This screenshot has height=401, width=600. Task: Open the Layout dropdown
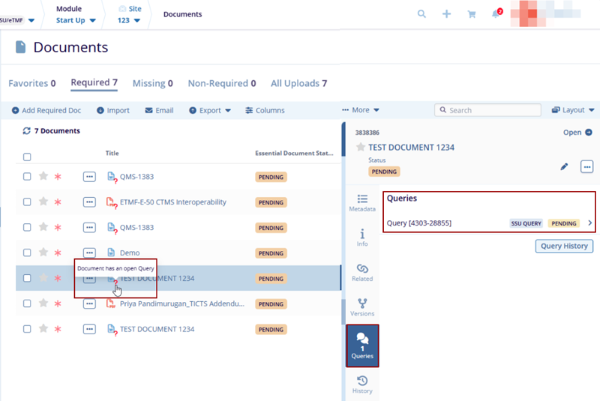pyautogui.click(x=573, y=110)
